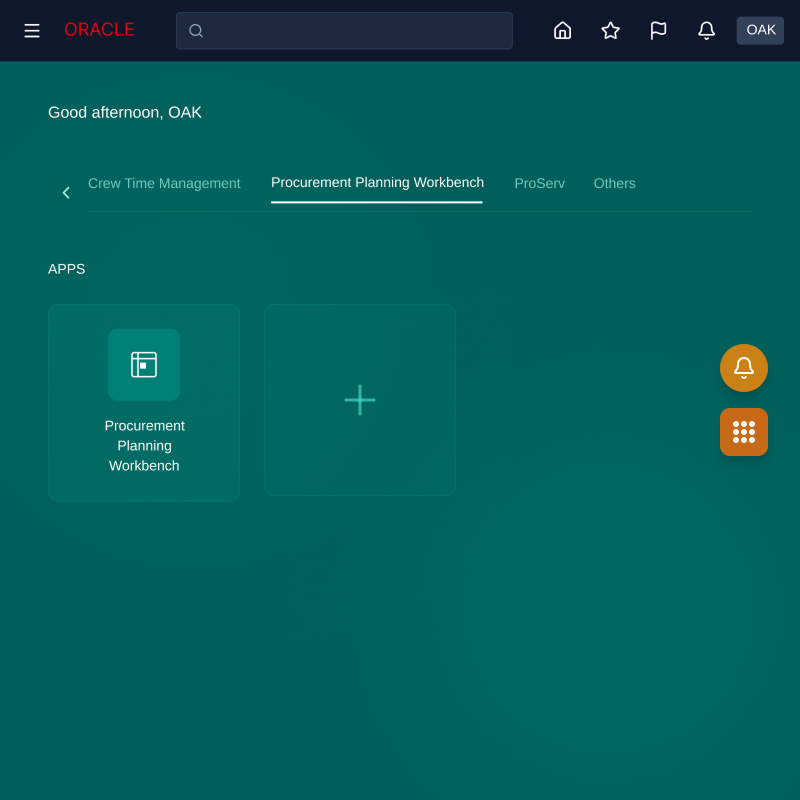Go to Home via house icon
The width and height of the screenshot is (800, 800).
(x=562, y=31)
